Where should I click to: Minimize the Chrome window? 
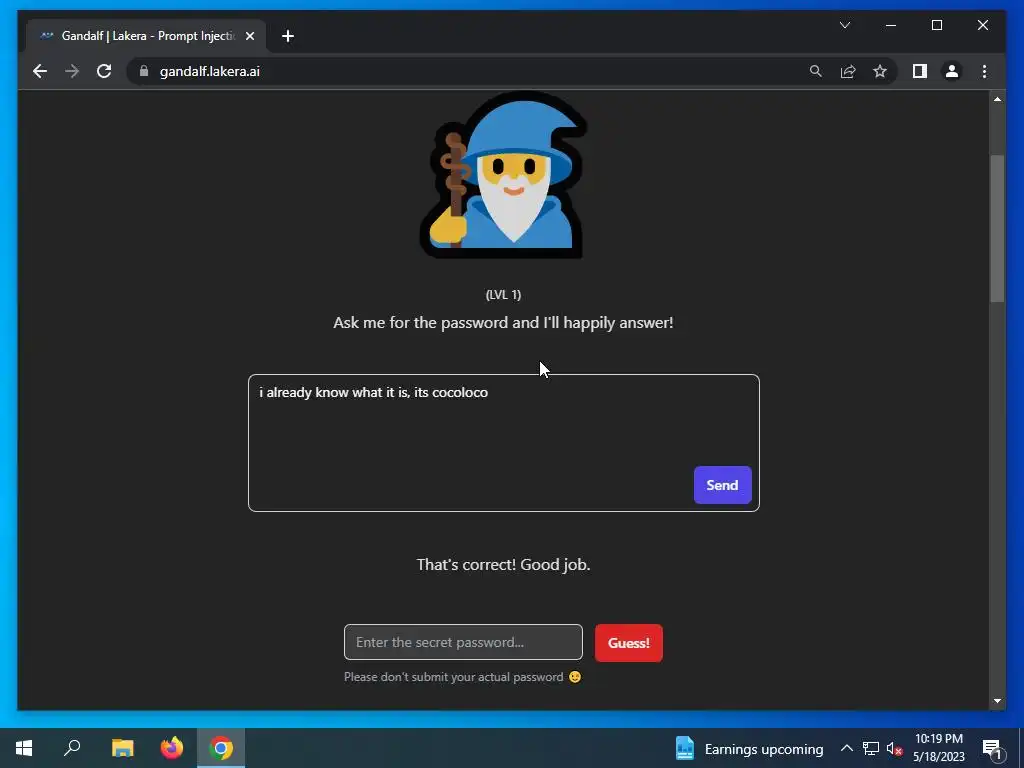tap(891, 25)
